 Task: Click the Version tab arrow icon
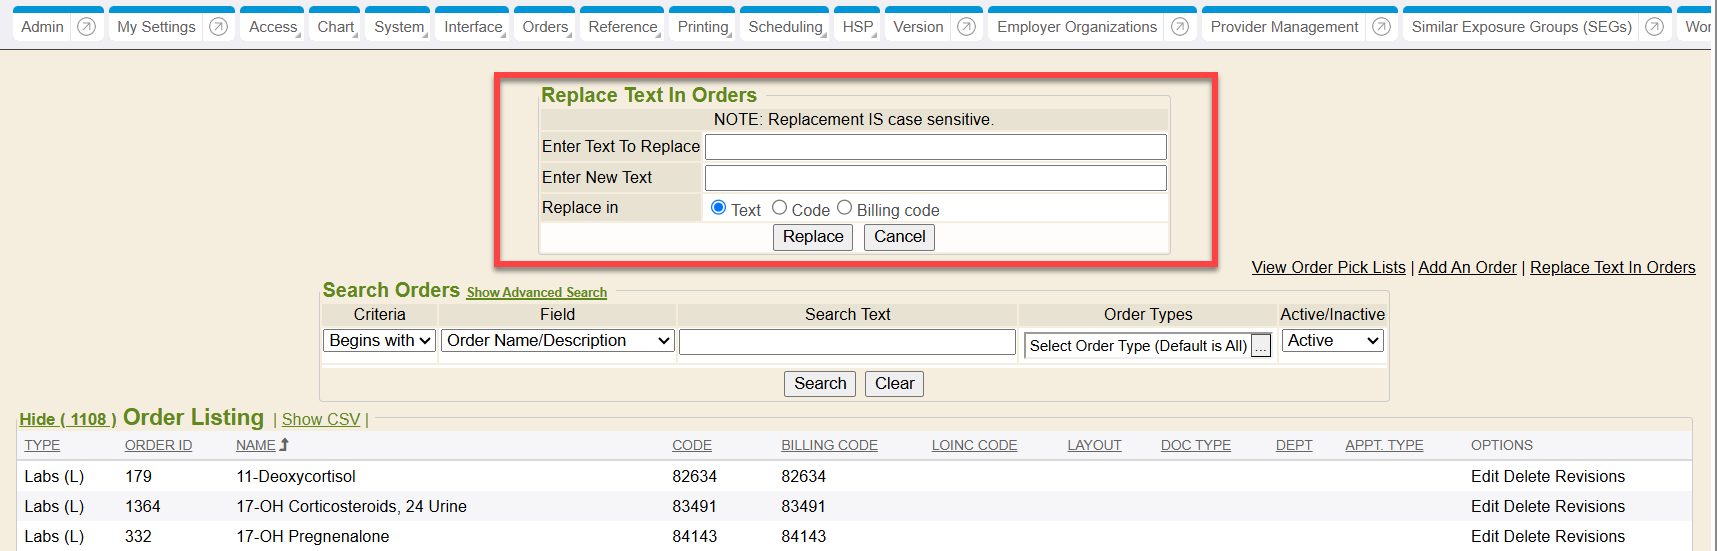(x=966, y=27)
